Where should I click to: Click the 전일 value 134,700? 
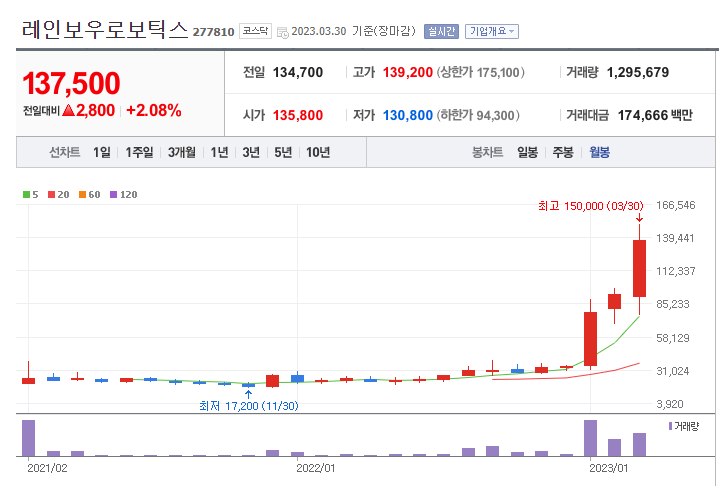298,72
